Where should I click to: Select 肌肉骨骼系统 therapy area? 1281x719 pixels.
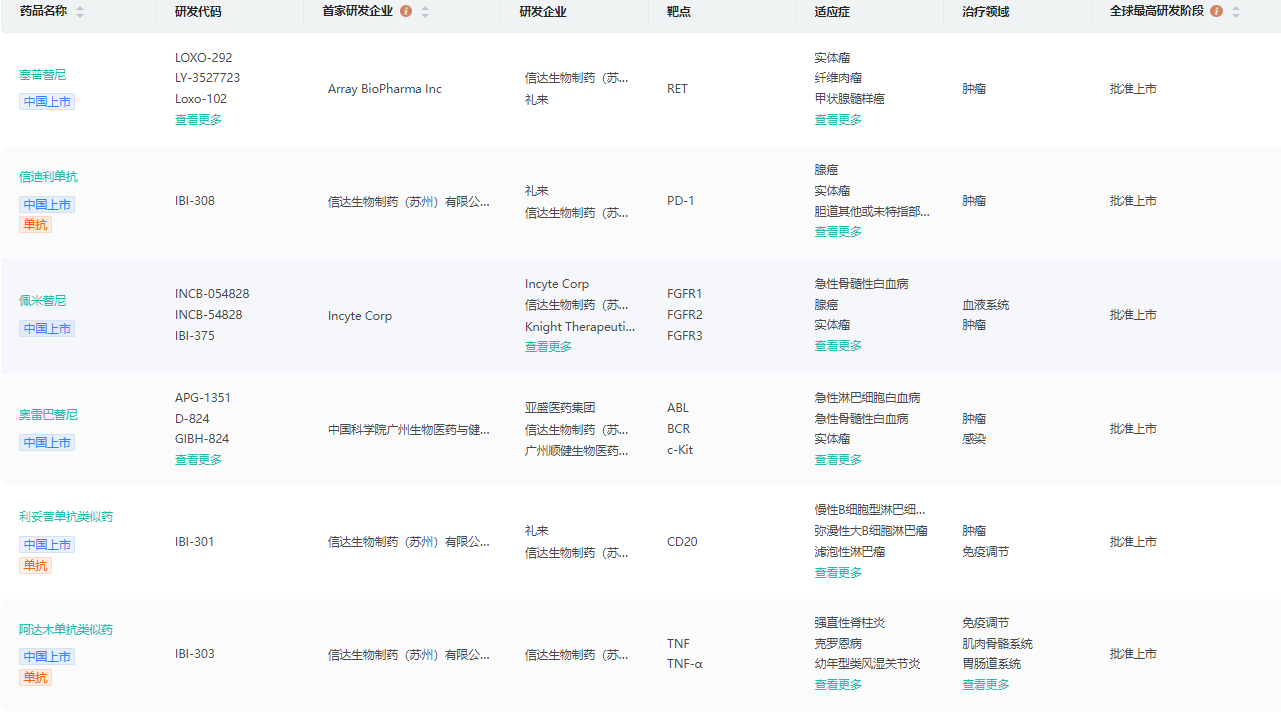pos(998,644)
